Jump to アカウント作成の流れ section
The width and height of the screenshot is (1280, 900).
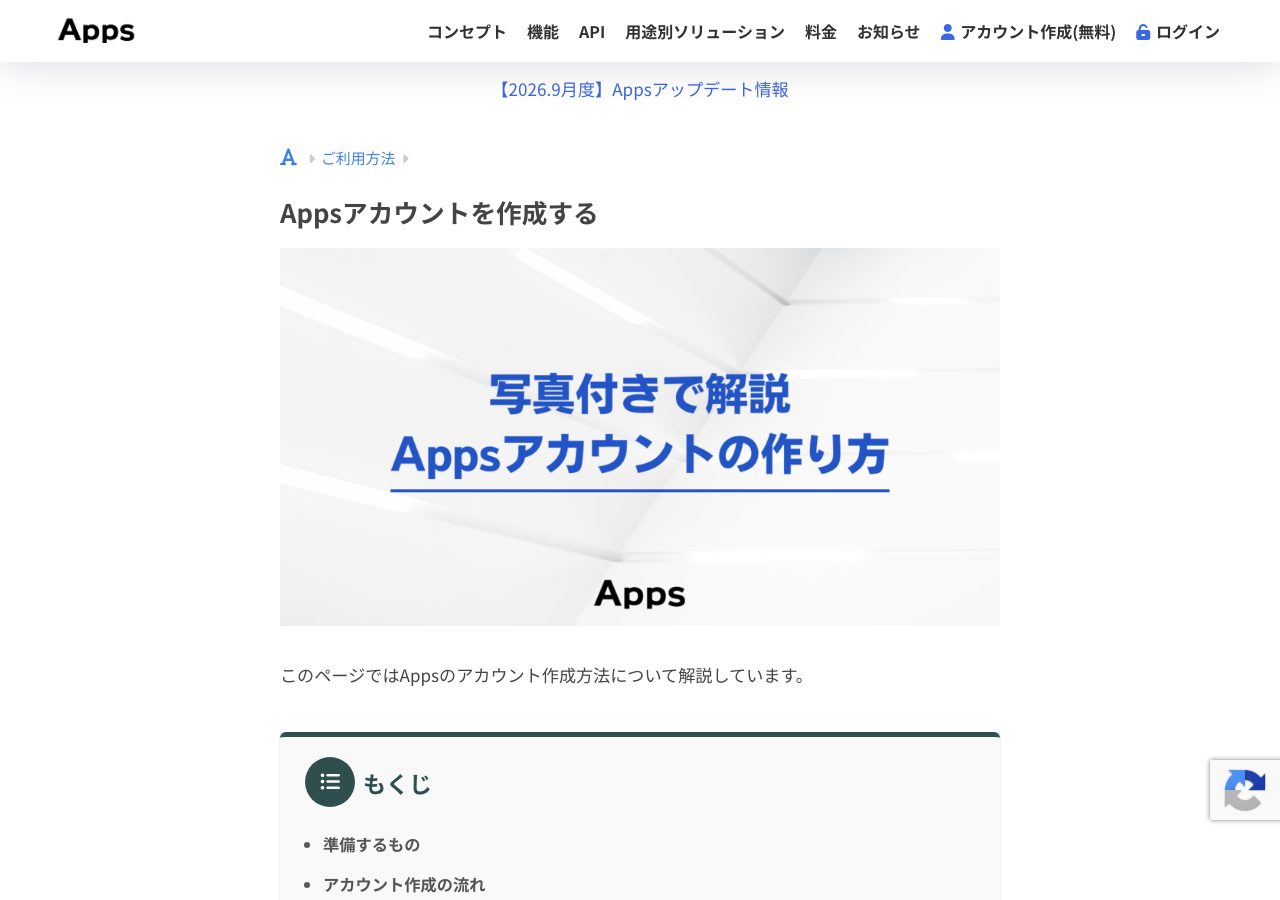click(404, 884)
